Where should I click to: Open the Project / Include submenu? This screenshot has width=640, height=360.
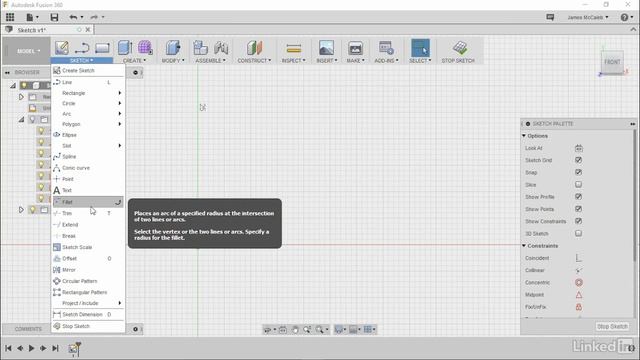(88, 303)
